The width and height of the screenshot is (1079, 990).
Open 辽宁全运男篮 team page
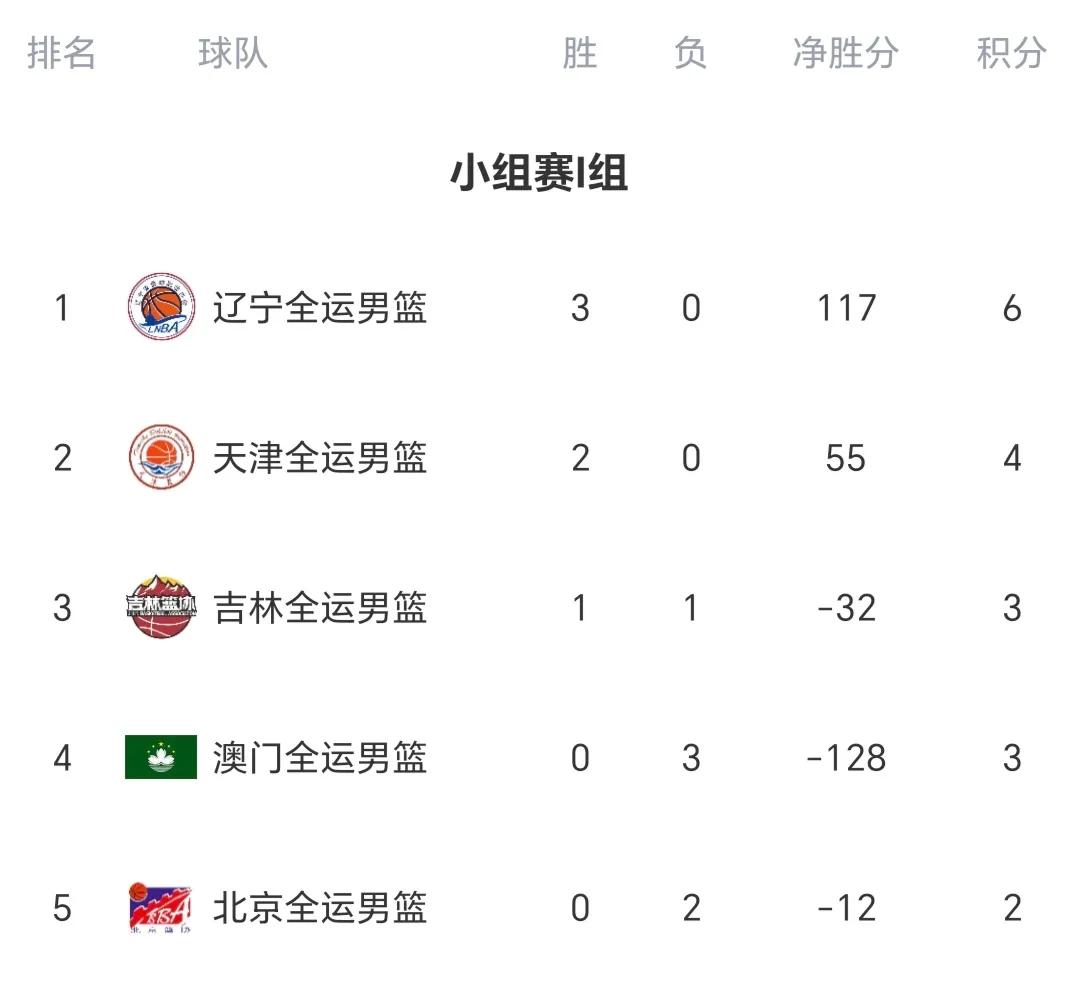point(320,307)
